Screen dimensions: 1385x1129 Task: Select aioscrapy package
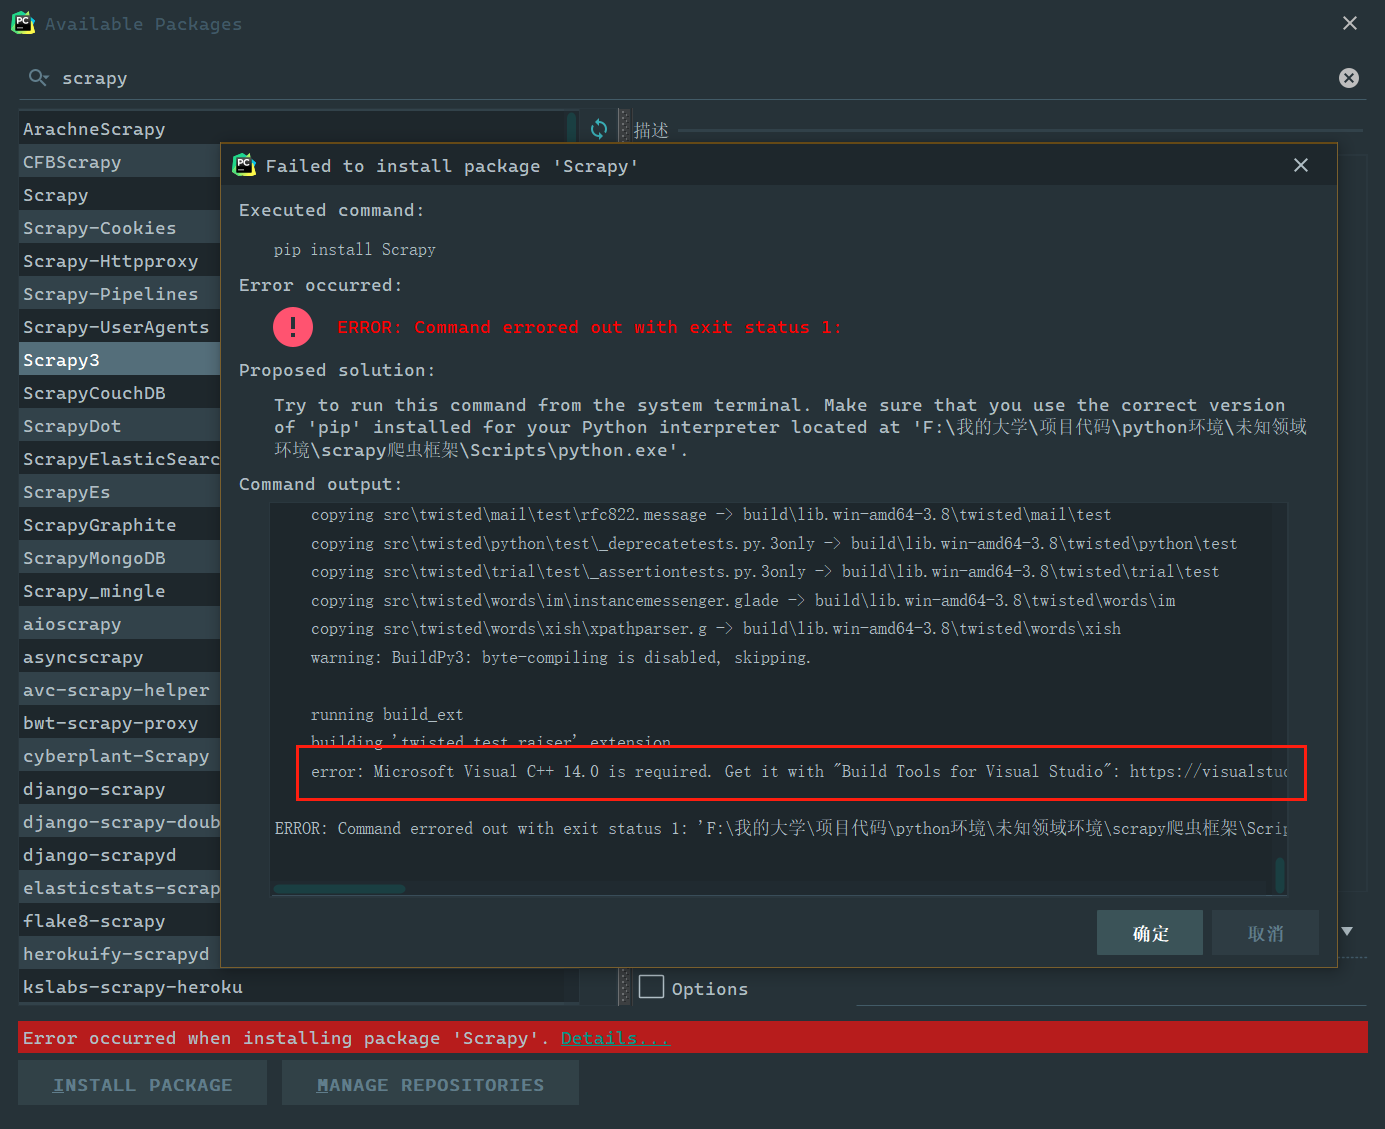pyautogui.click(x=120, y=624)
